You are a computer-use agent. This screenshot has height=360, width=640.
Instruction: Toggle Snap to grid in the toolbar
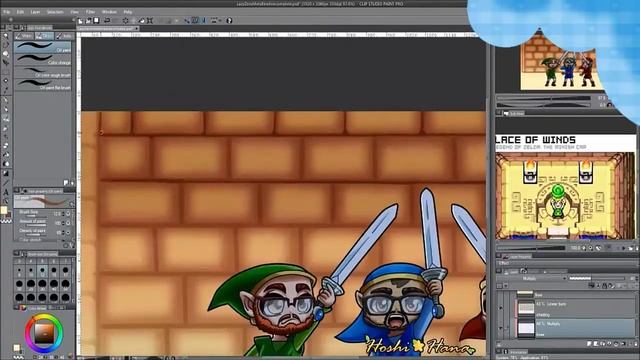(203, 20)
